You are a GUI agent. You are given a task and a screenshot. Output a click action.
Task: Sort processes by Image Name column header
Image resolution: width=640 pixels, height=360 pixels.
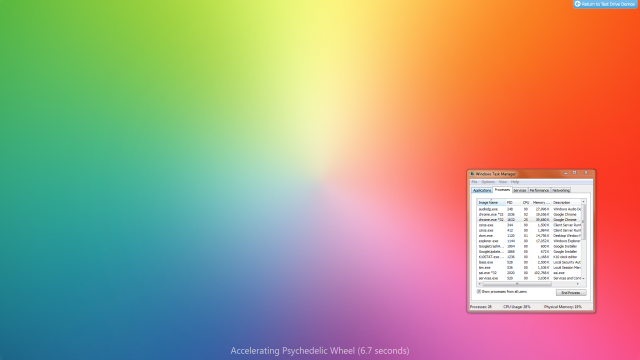click(491, 202)
